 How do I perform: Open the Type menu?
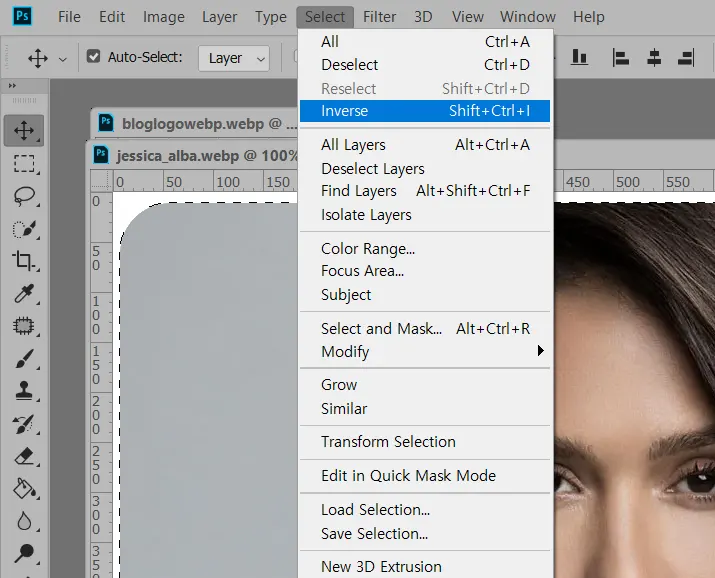[x=271, y=17]
